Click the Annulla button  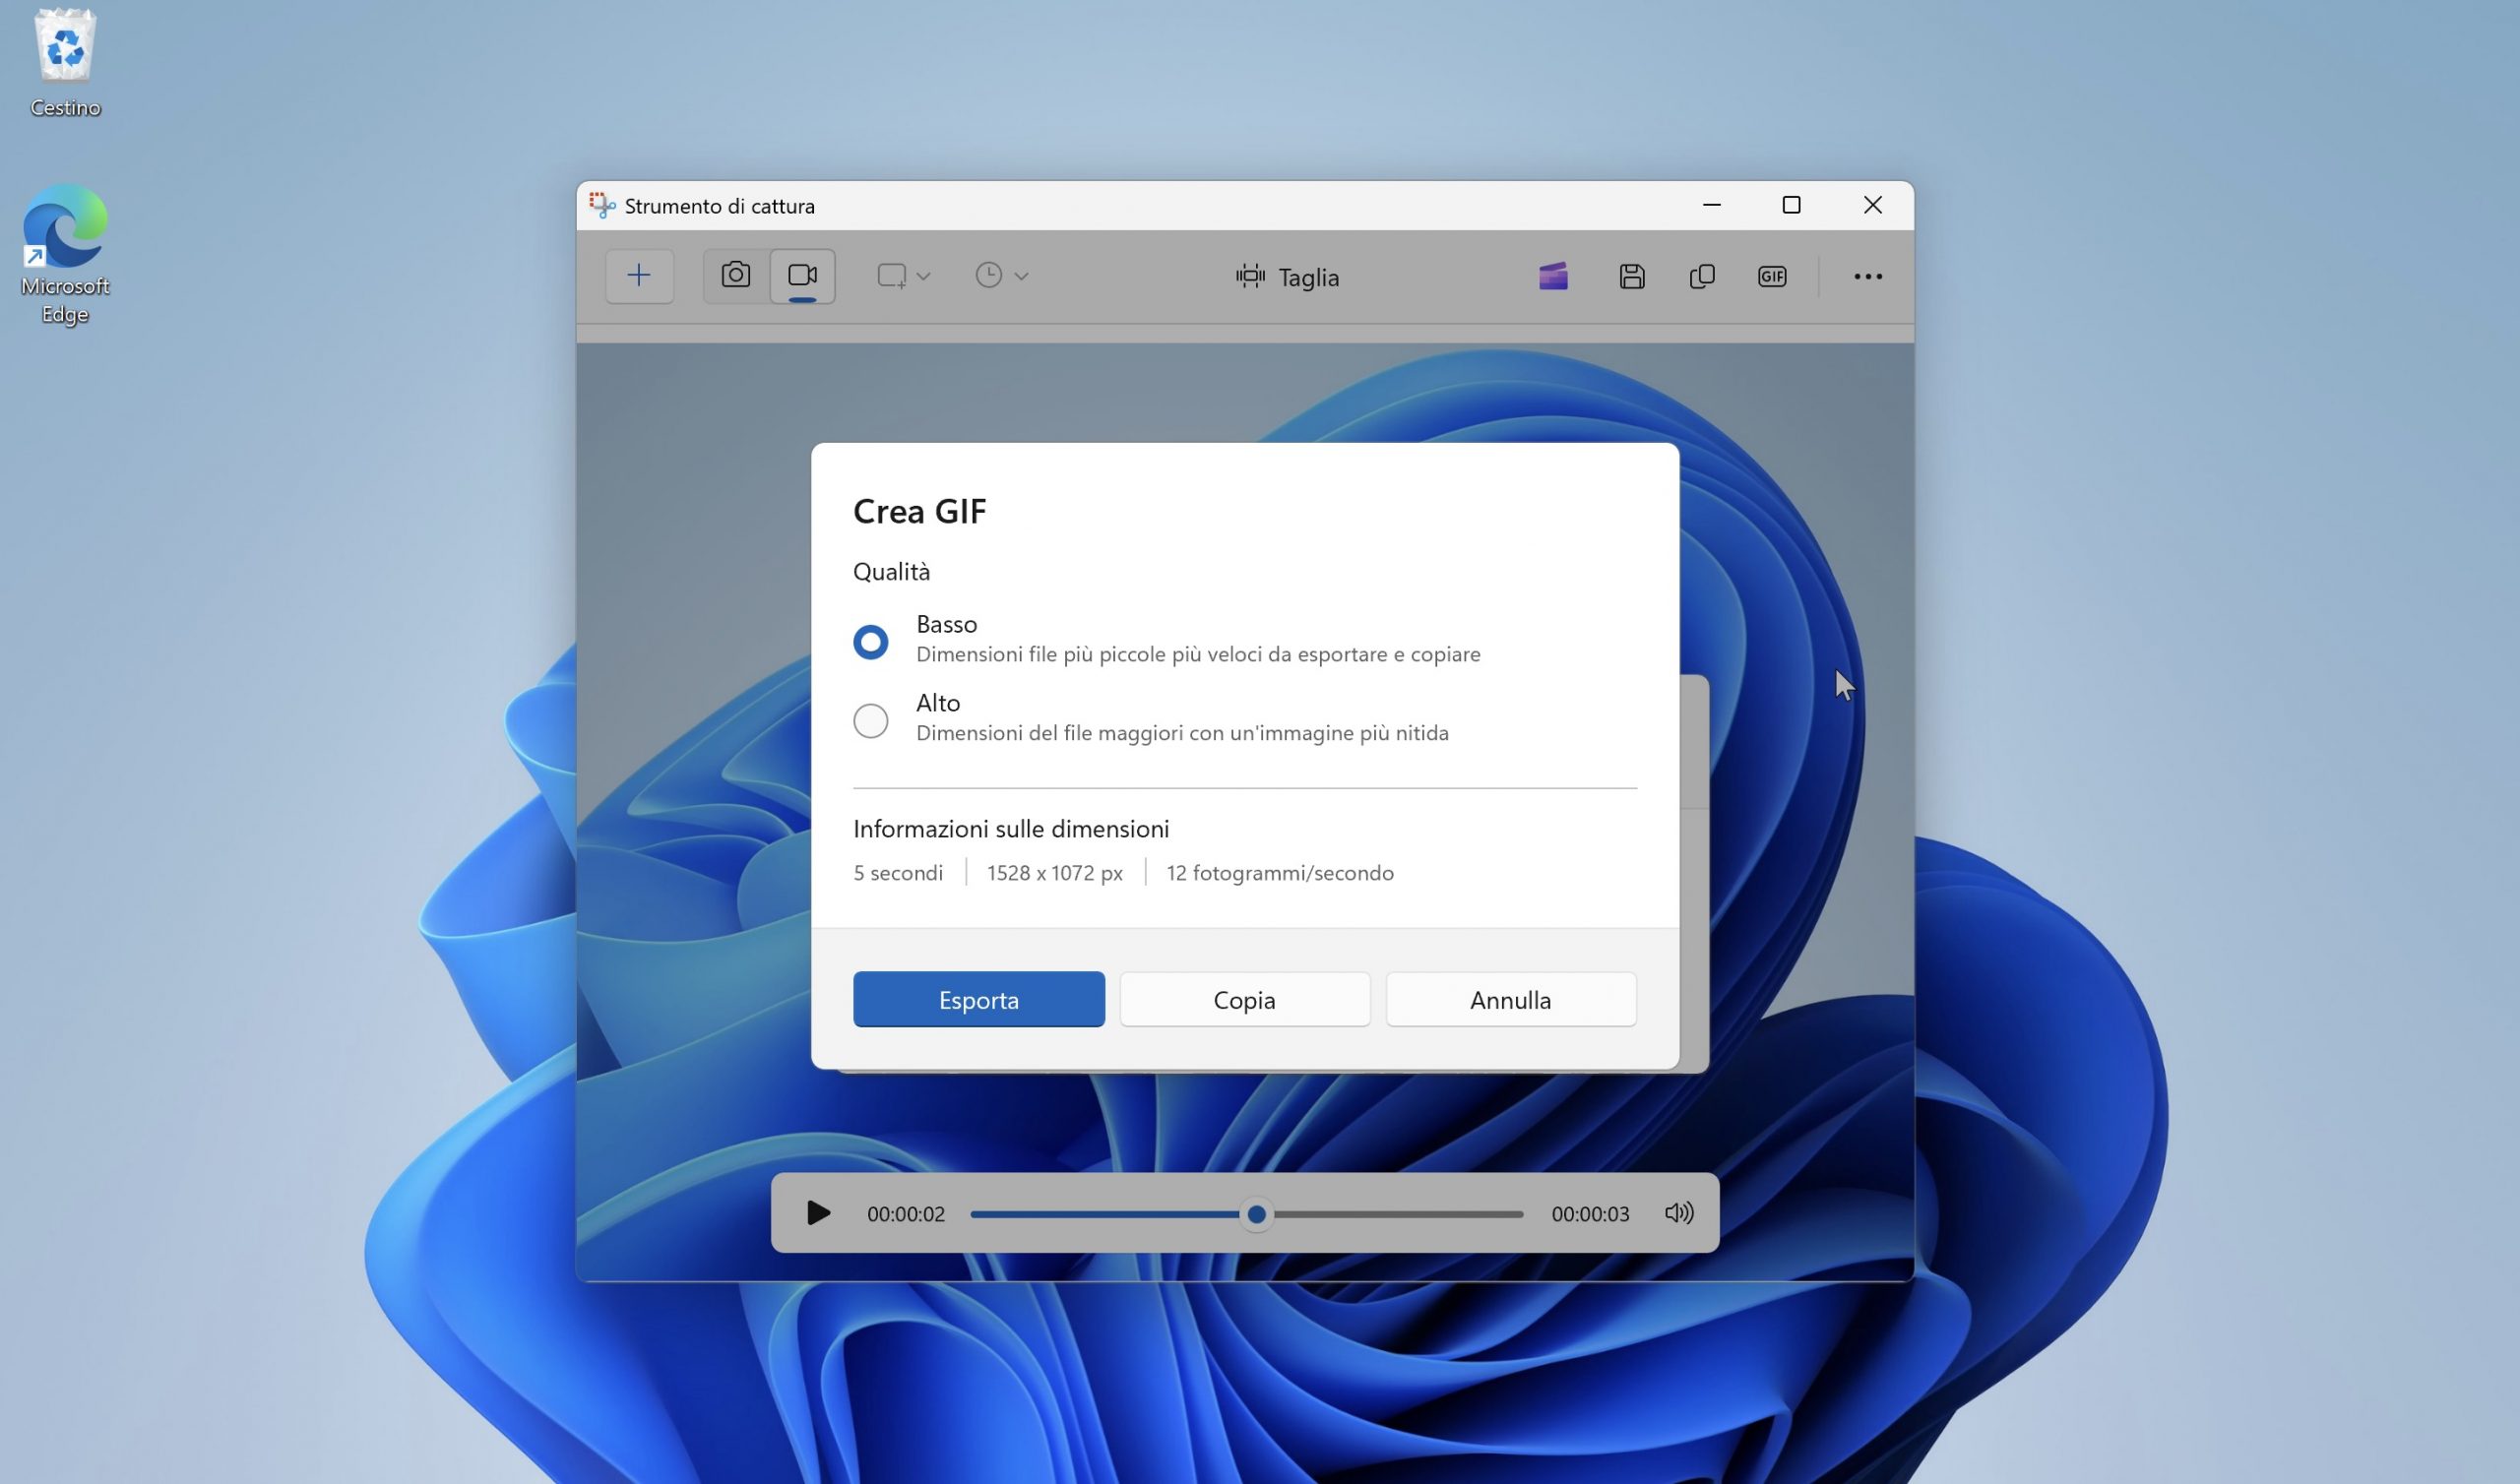[1511, 999]
